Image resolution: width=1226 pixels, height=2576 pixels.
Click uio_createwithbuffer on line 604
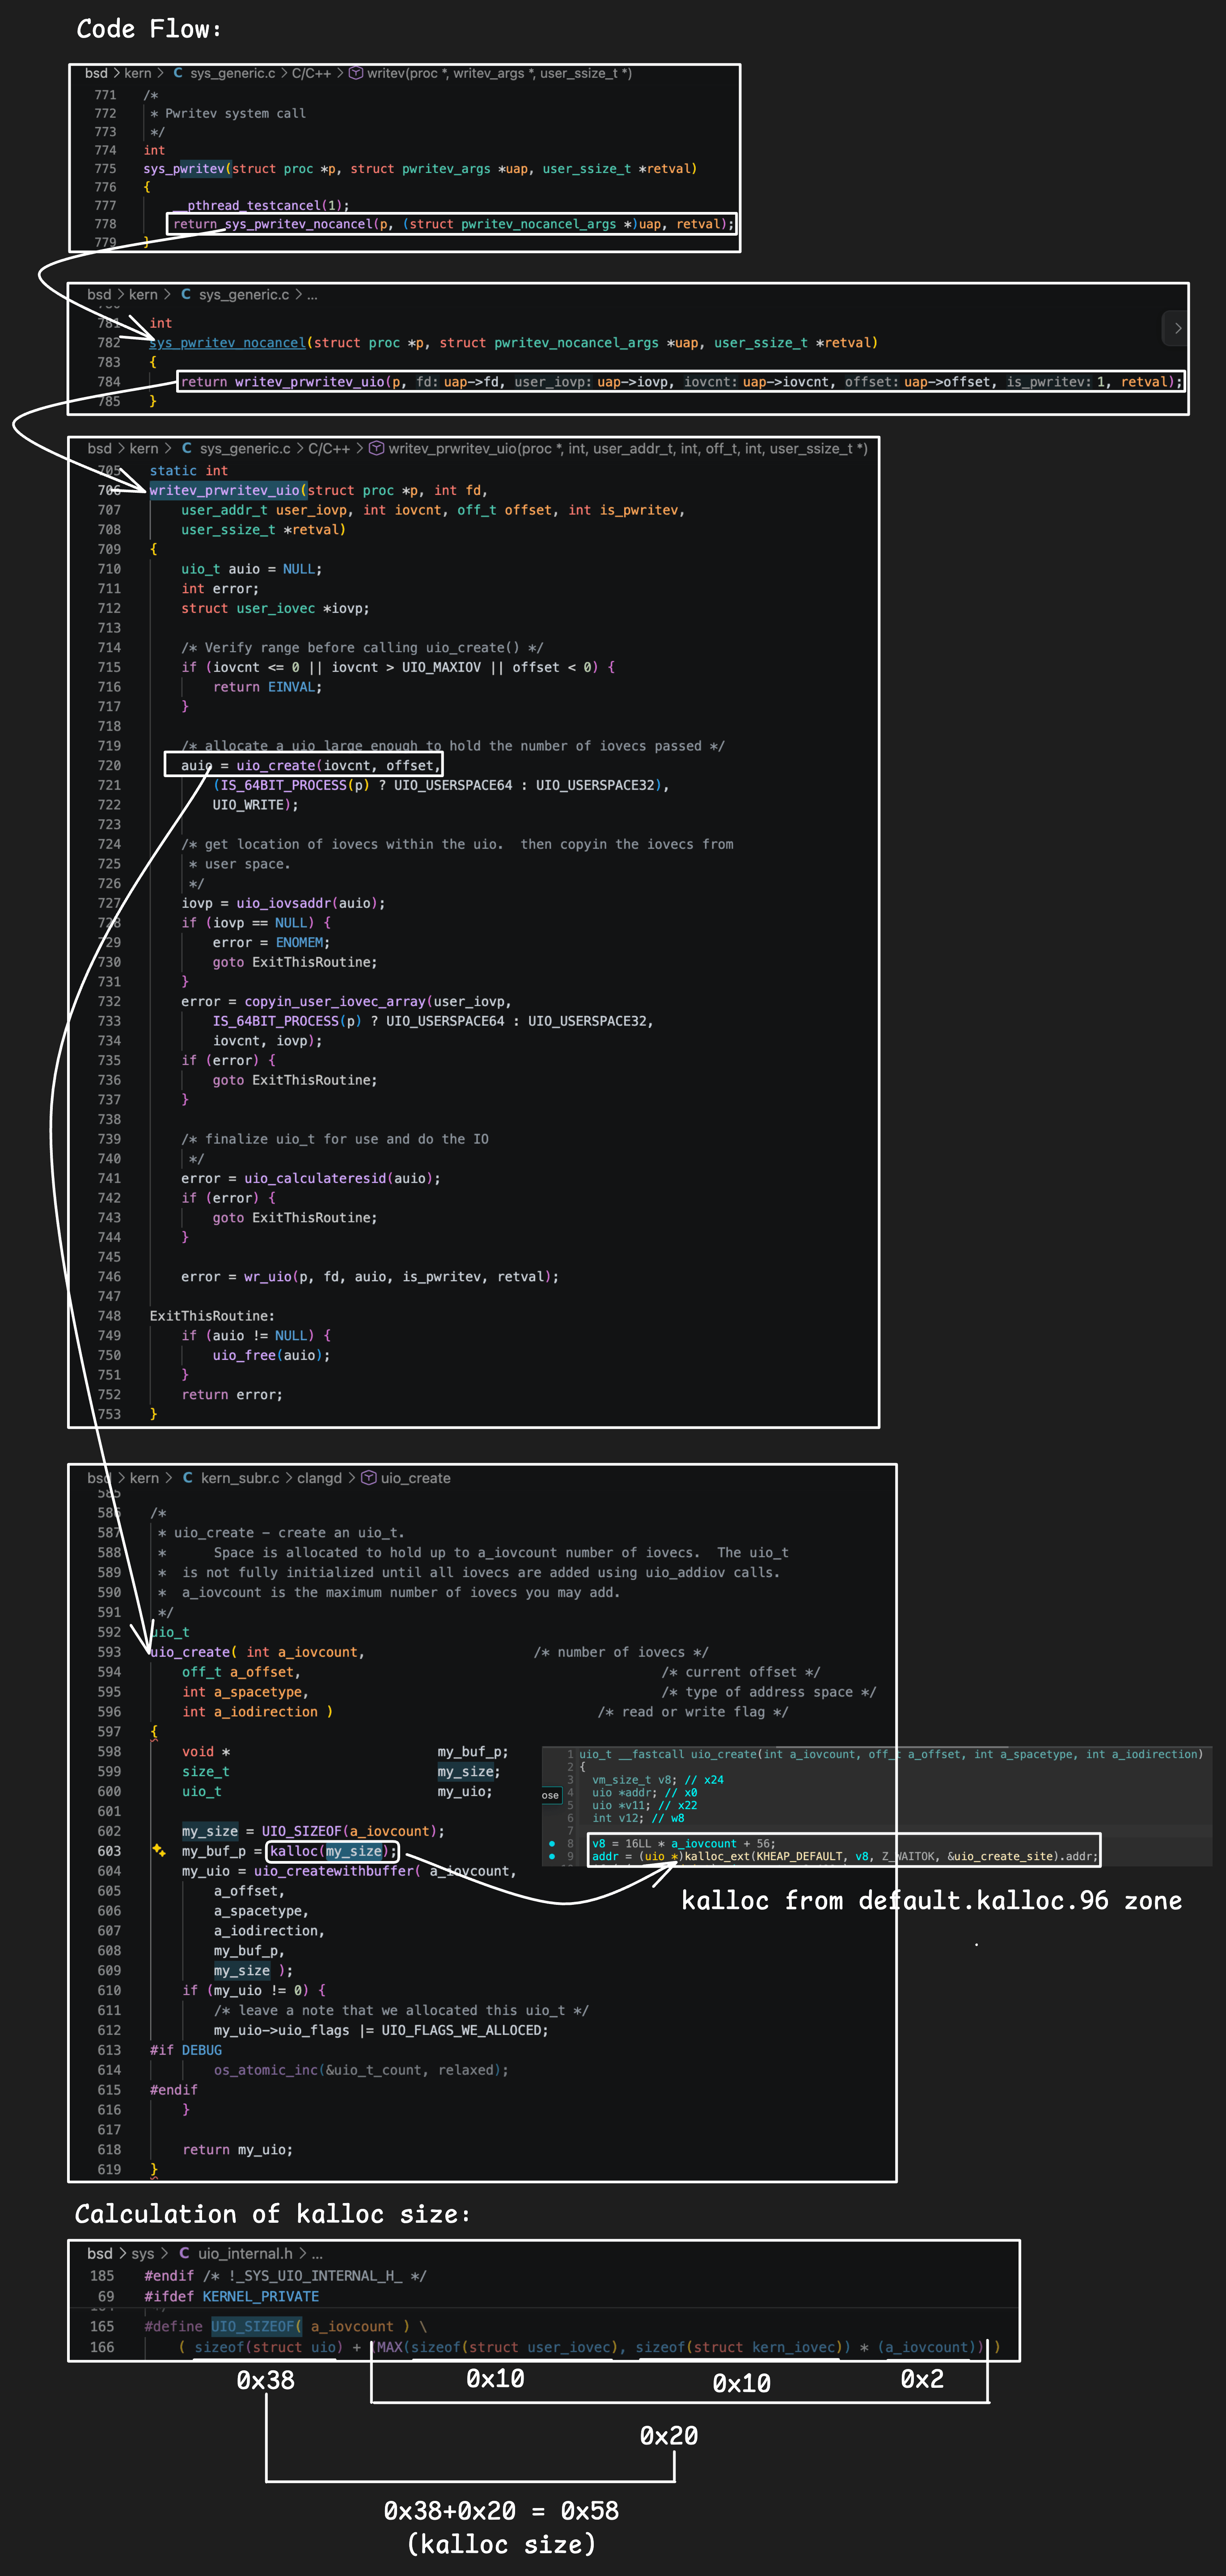[334, 1871]
